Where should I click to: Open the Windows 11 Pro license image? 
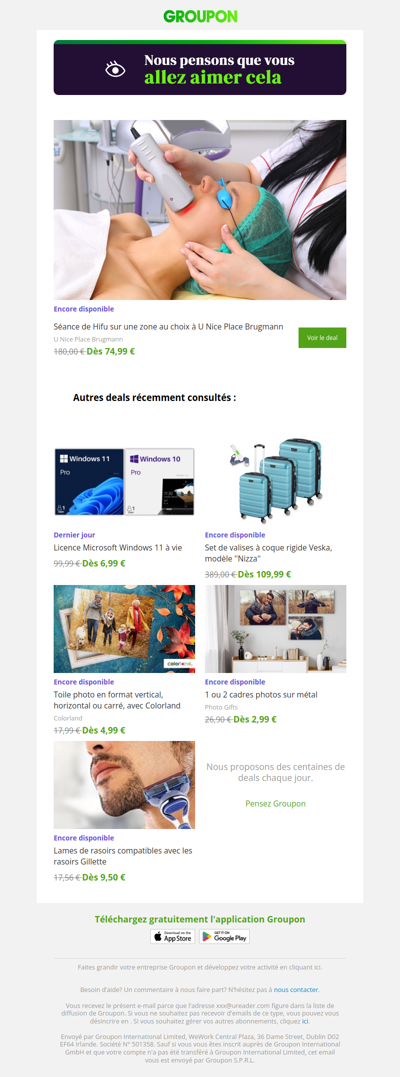click(124, 481)
